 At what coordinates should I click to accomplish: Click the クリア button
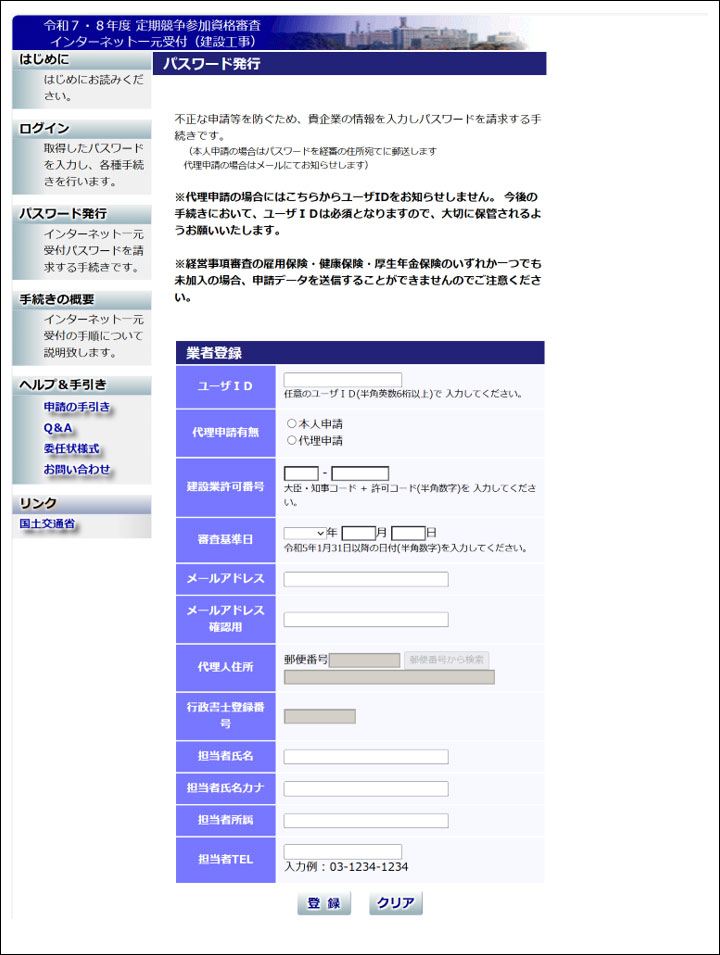(x=396, y=903)
